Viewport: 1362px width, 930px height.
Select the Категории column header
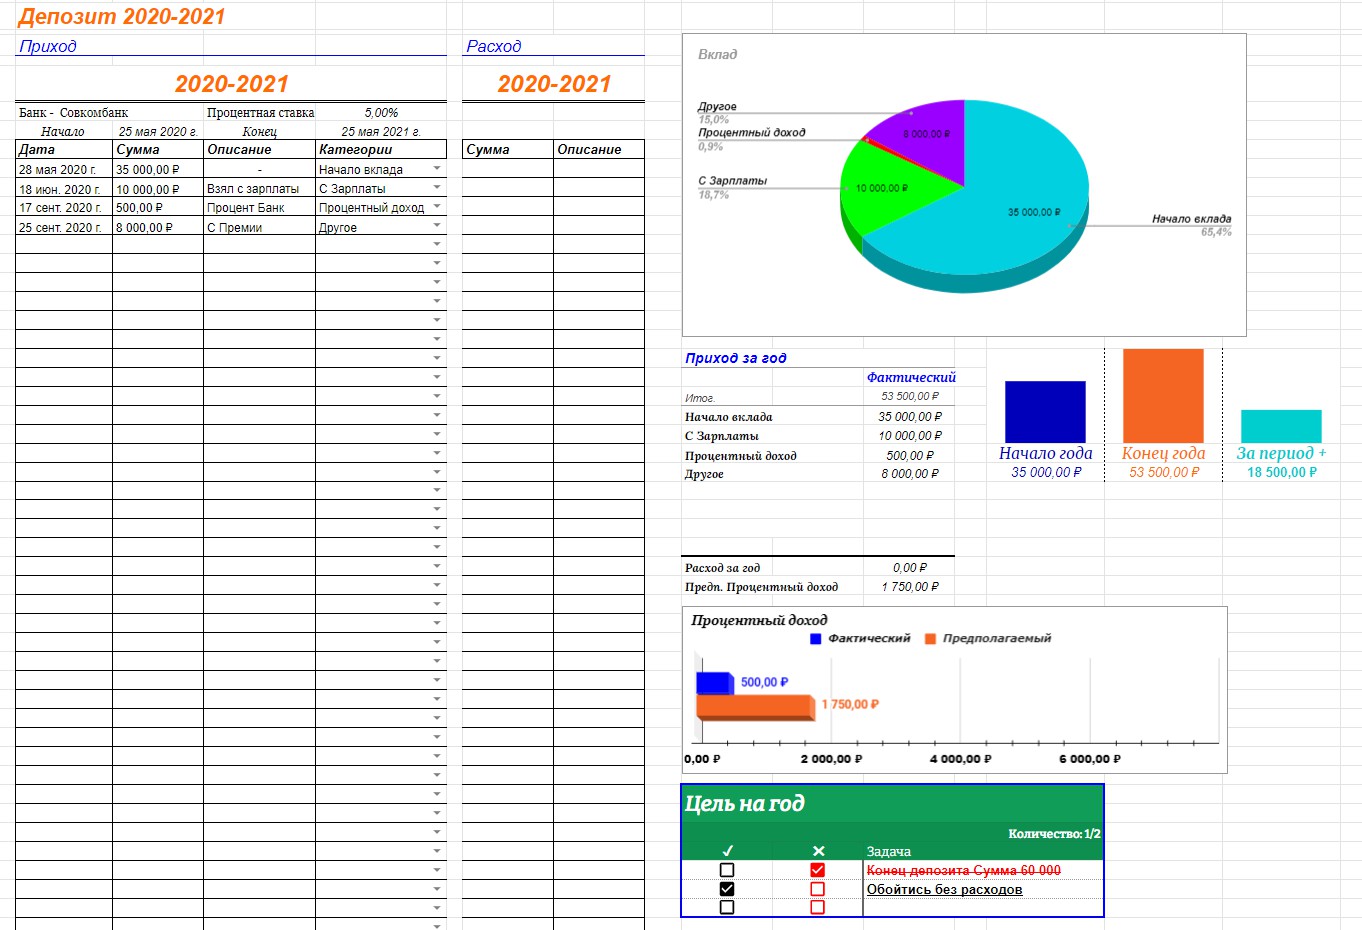(381, 149)
